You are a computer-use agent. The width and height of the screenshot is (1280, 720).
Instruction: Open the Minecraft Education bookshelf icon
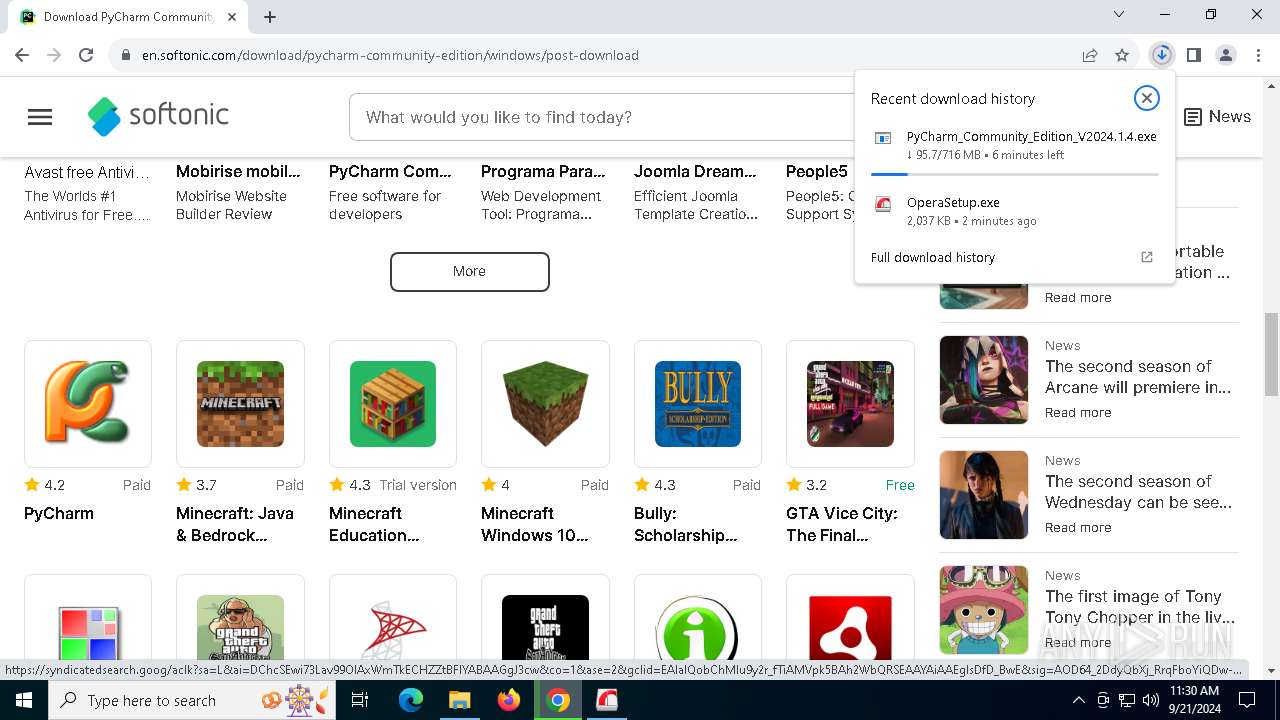click(x=393, y=403)
